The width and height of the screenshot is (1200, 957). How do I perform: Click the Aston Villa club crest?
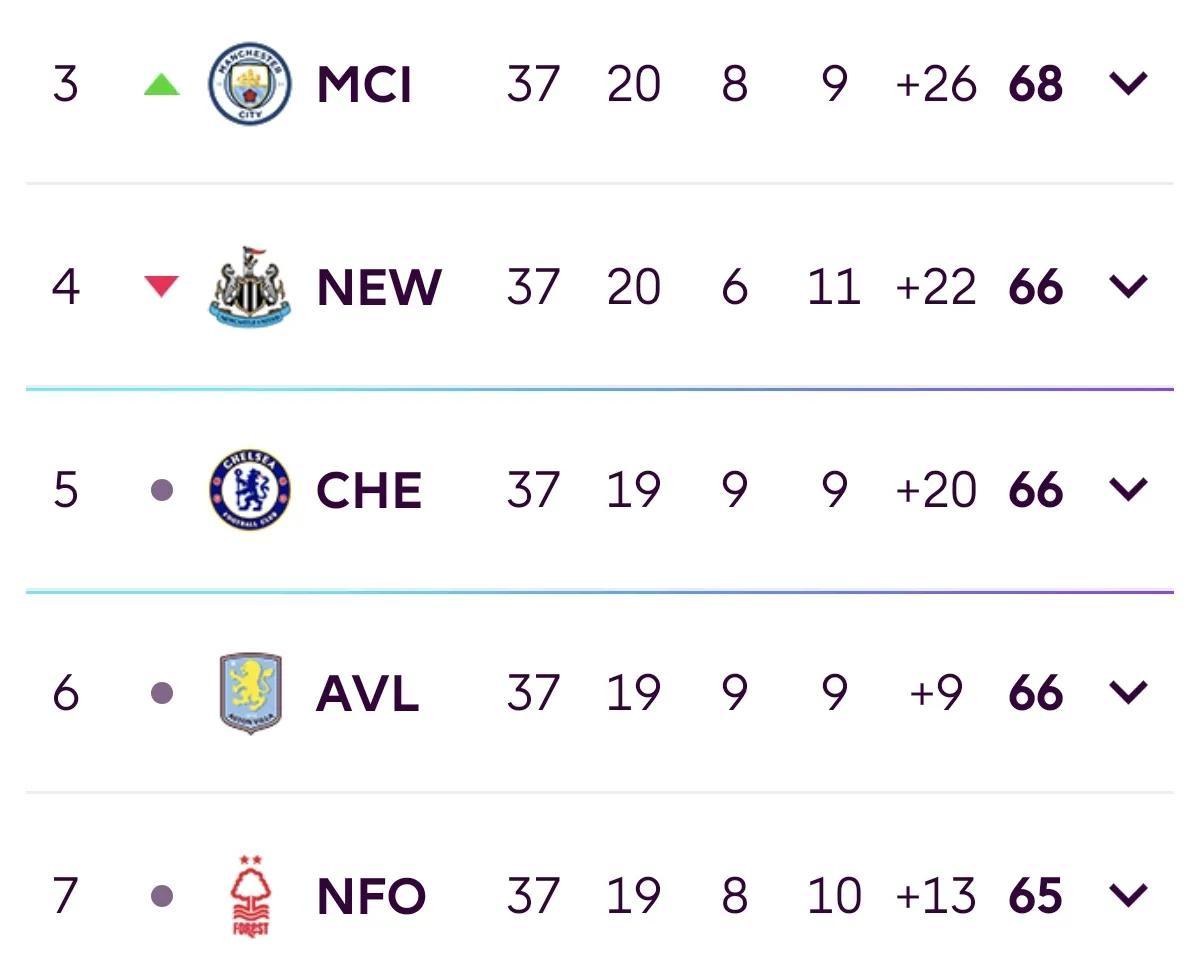coord(250,693)
